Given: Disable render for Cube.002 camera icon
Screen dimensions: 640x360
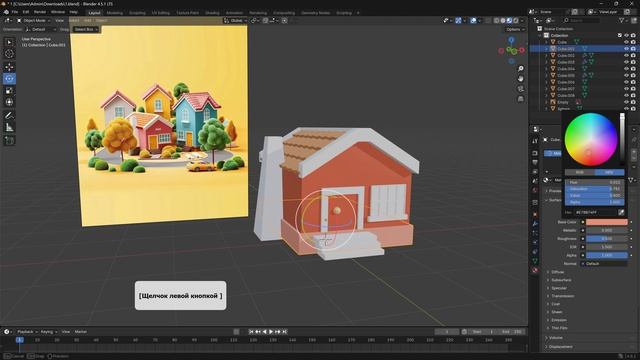Looking at the screenshot, I should pos(633,55).
